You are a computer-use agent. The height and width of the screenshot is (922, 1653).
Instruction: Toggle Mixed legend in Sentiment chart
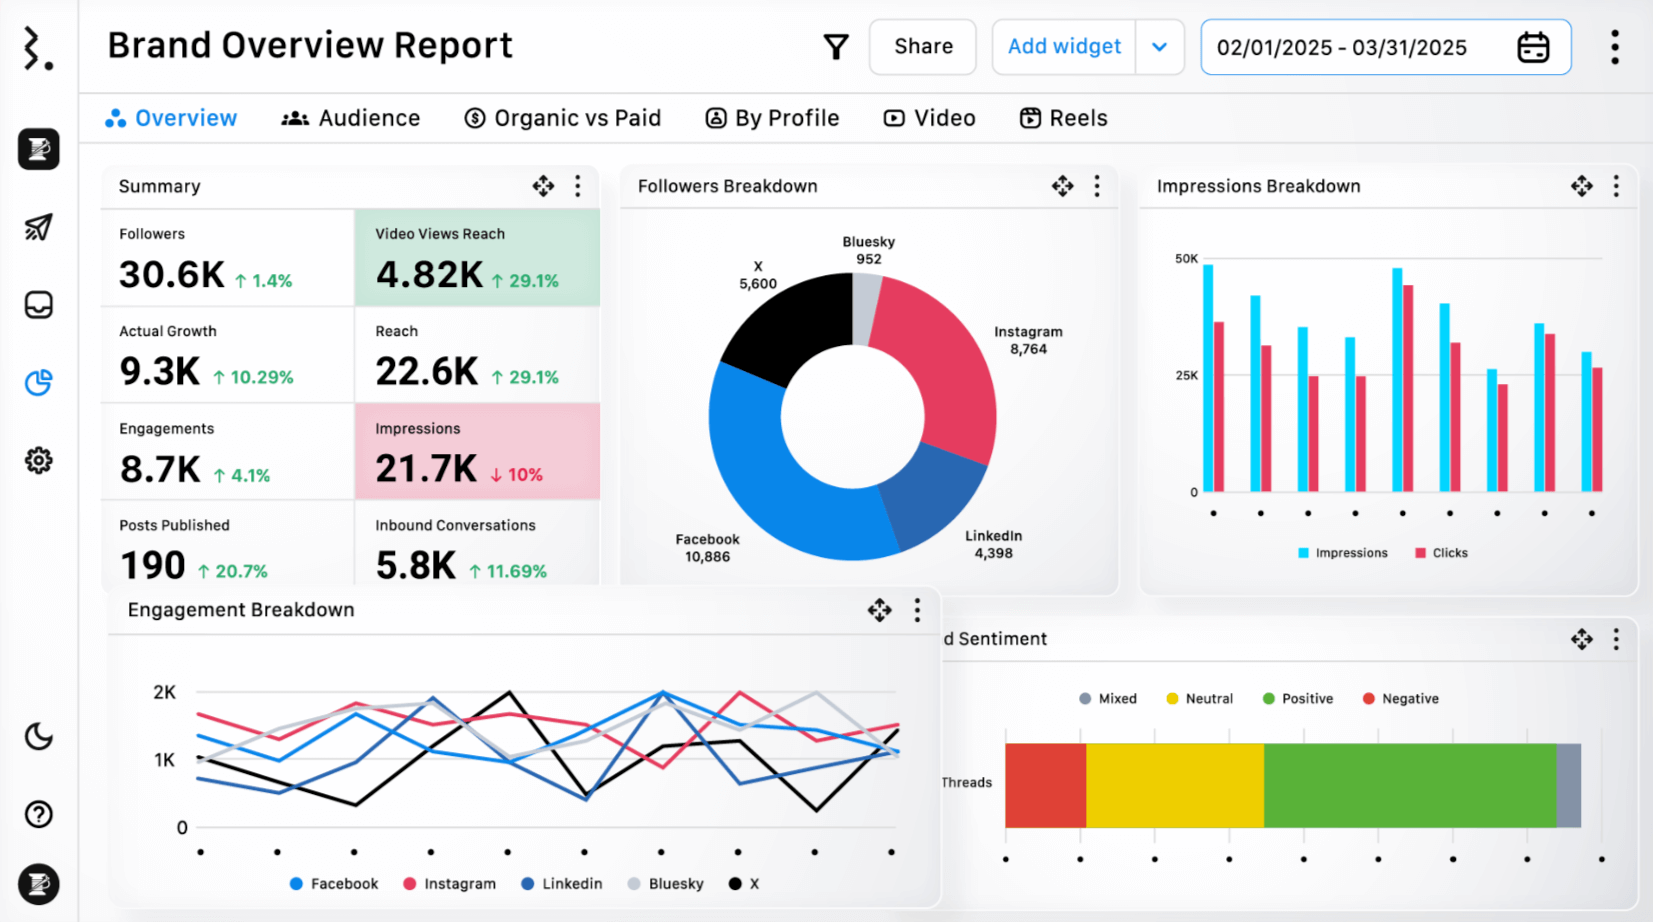click(1108, 699)
